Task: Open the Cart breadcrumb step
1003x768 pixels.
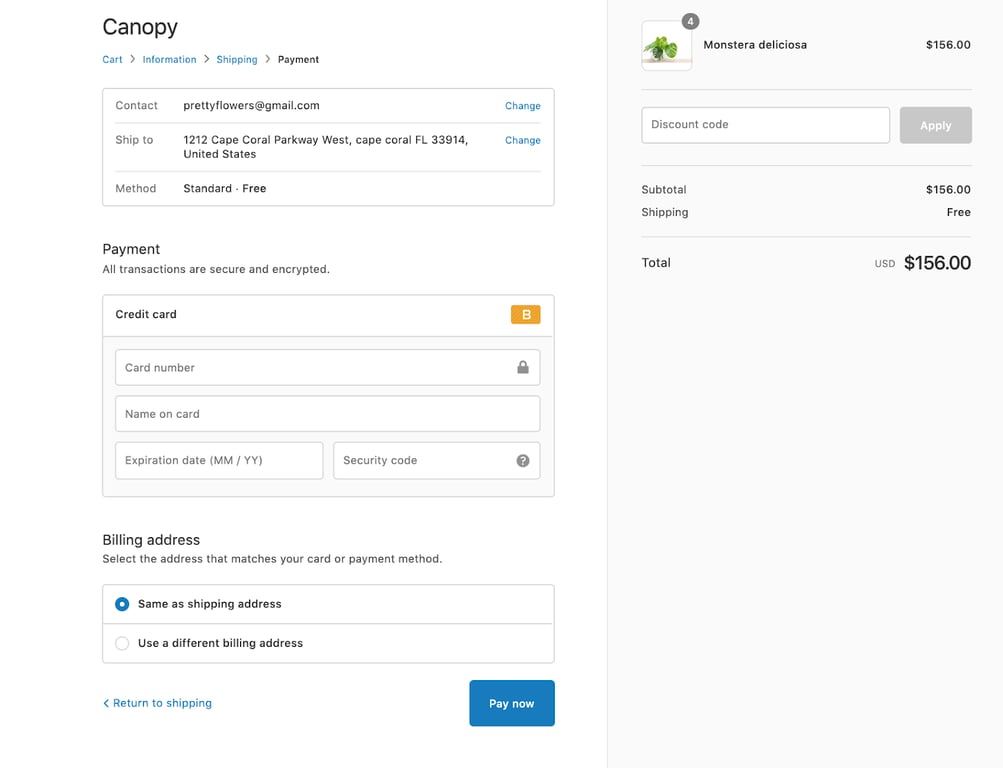Action: tap(112, 60)
